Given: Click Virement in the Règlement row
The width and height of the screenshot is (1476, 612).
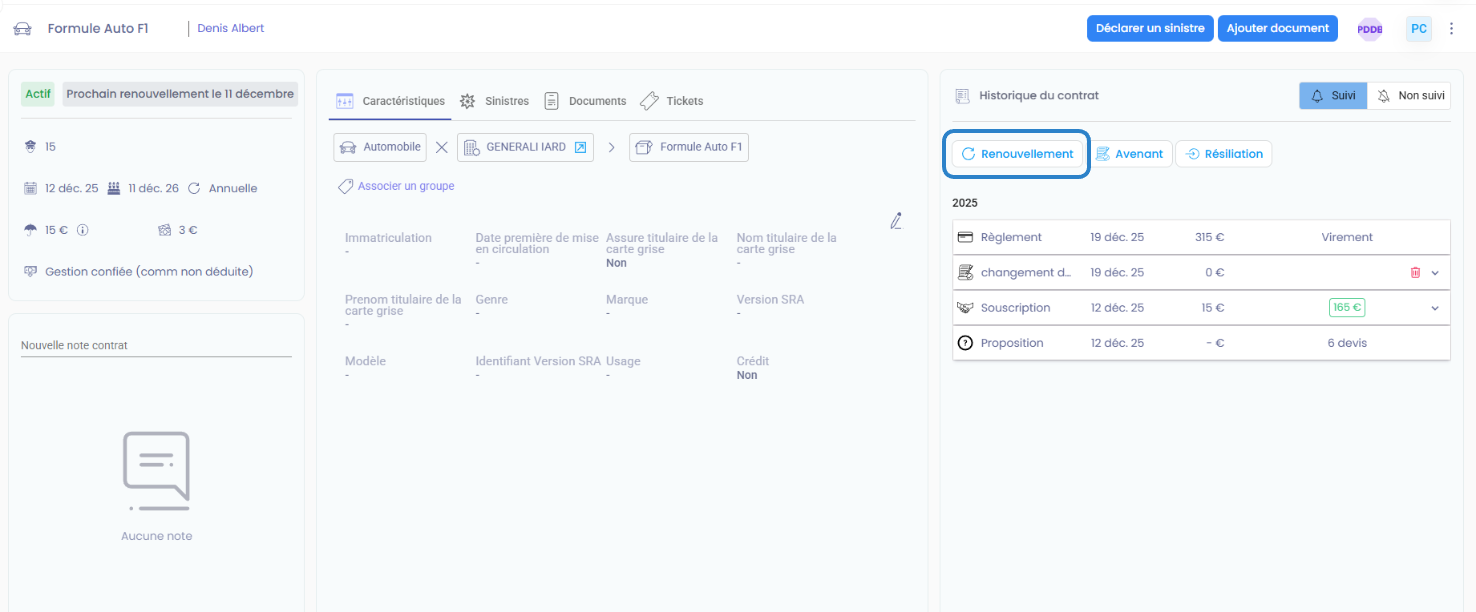Looking at the screenshot, I should click(x=1347, y=238).
